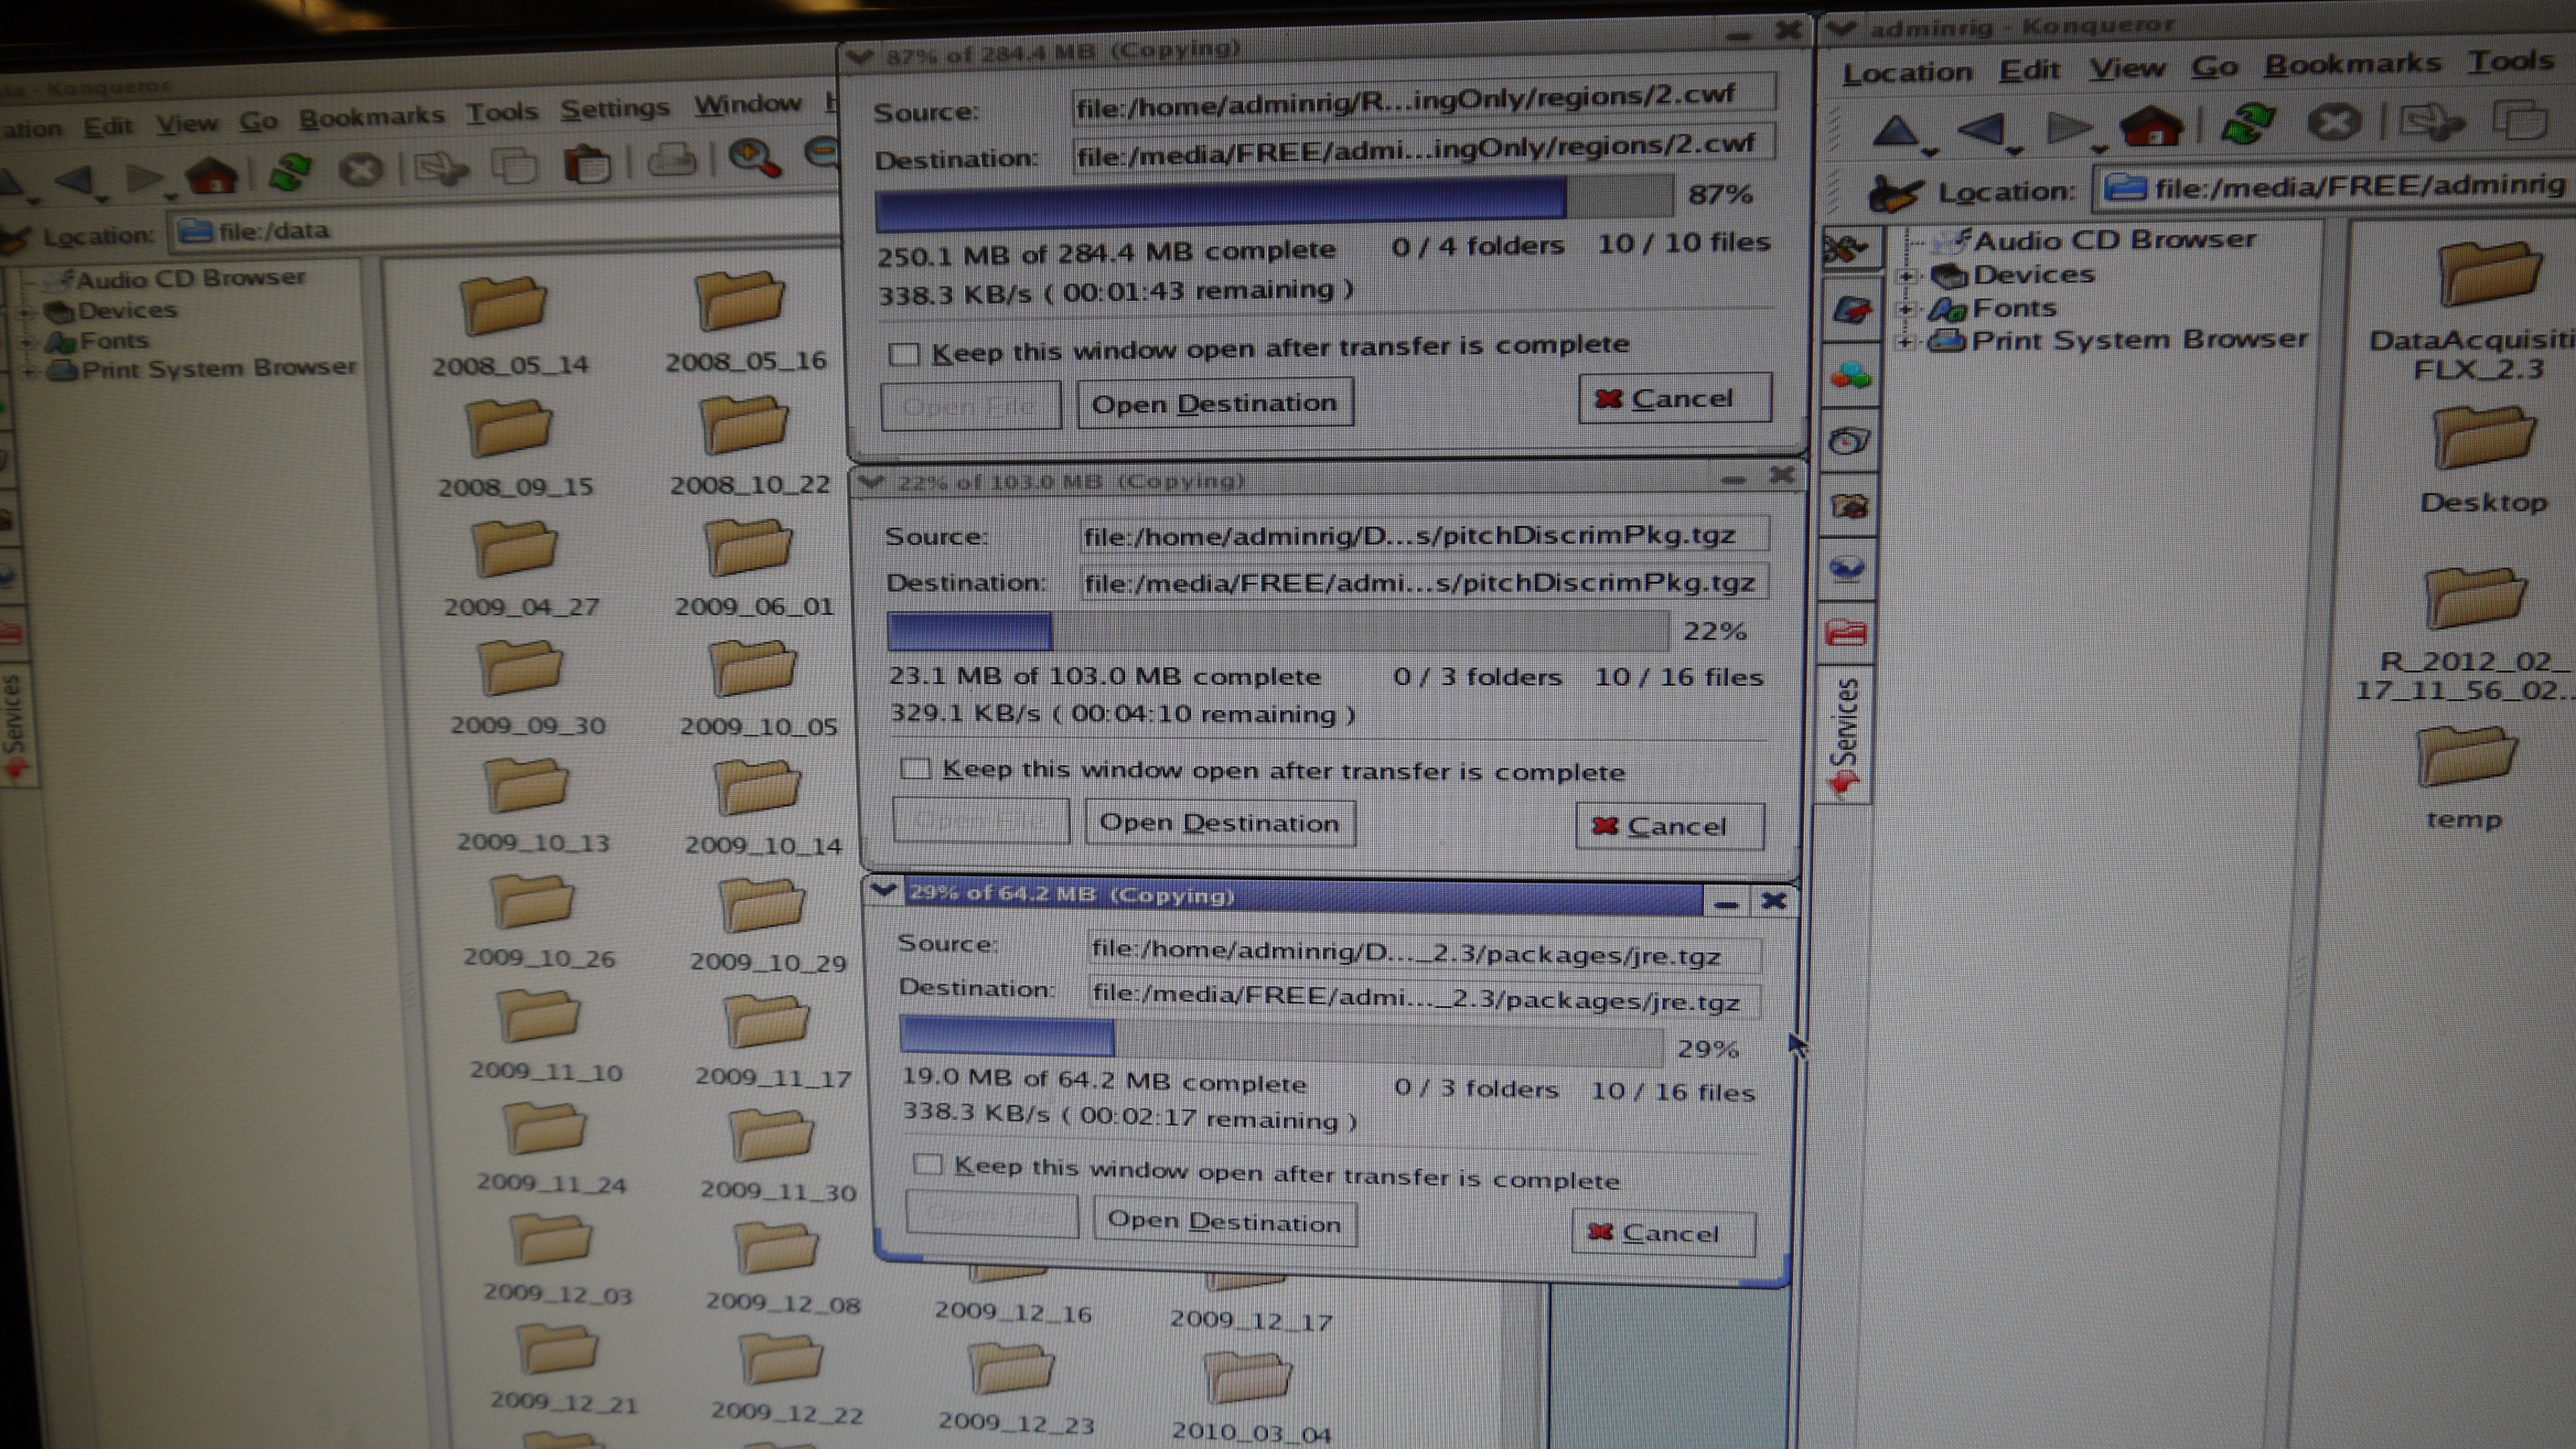Click Reload icon in left Konqueror toolbar
Image resolution: width=2576 pixels, height=1449 pixels.
290,172
